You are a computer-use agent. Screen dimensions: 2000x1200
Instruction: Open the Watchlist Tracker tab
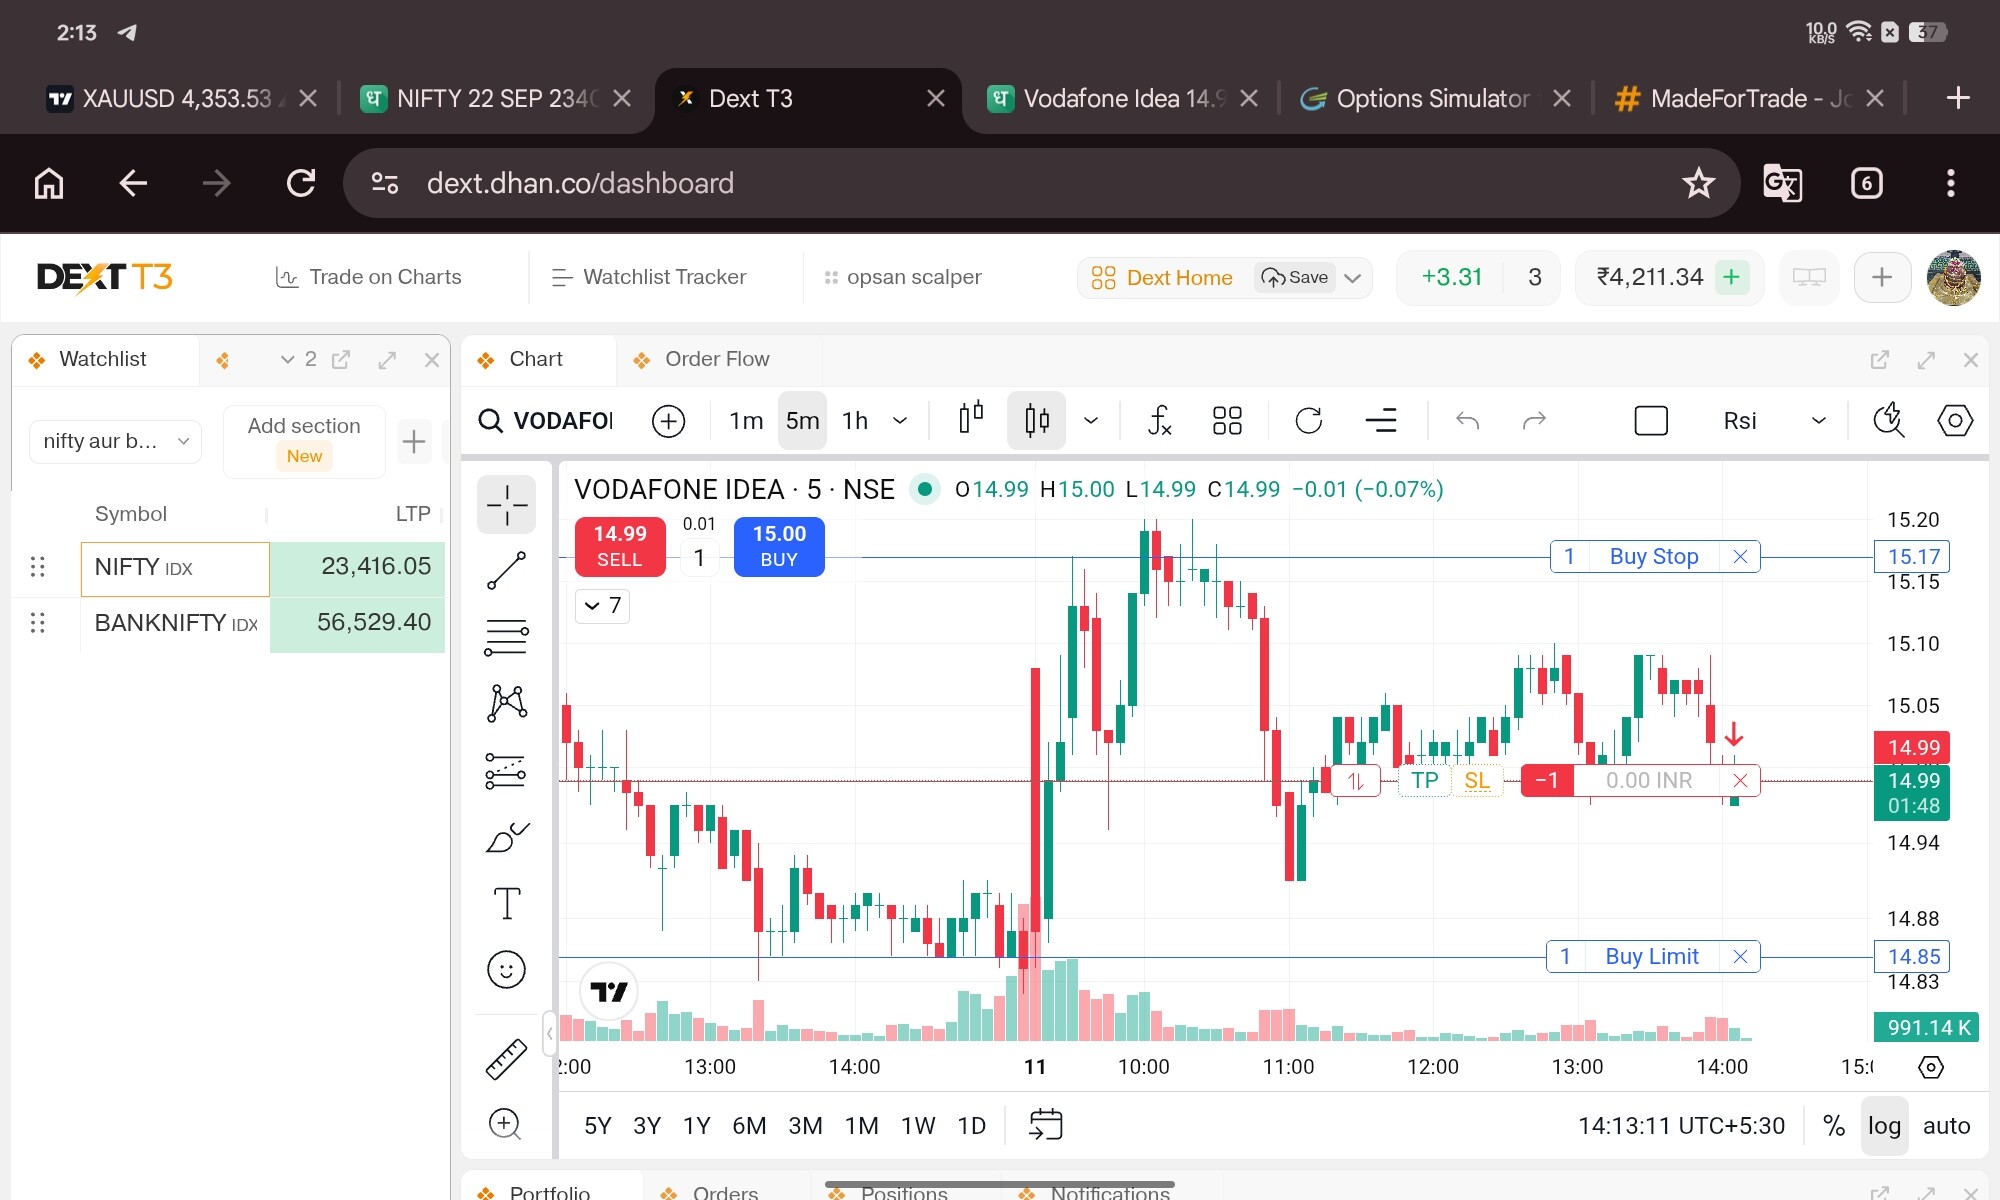point(649,277)
